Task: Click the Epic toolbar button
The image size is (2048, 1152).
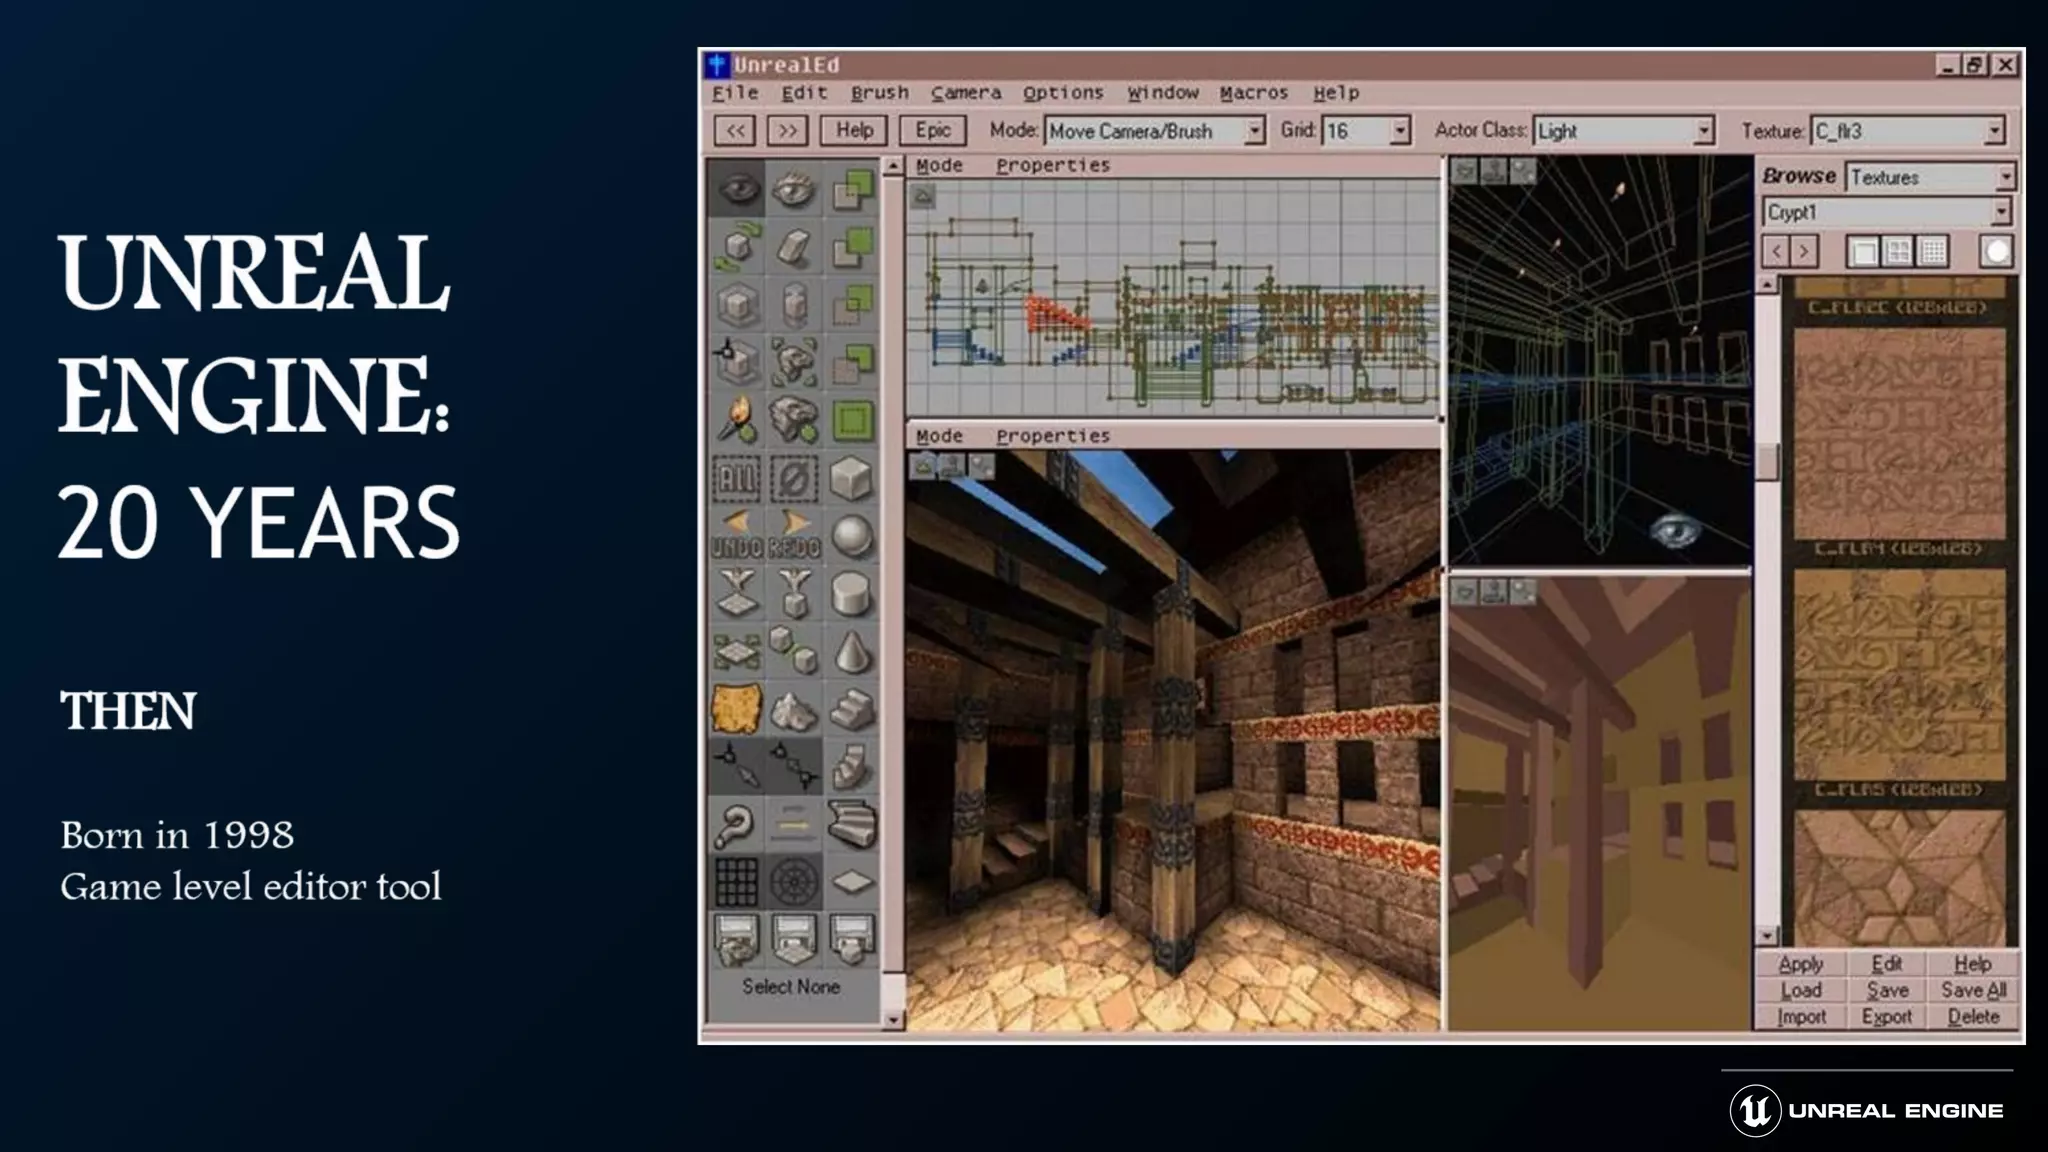Action: [x=932, y=131]
